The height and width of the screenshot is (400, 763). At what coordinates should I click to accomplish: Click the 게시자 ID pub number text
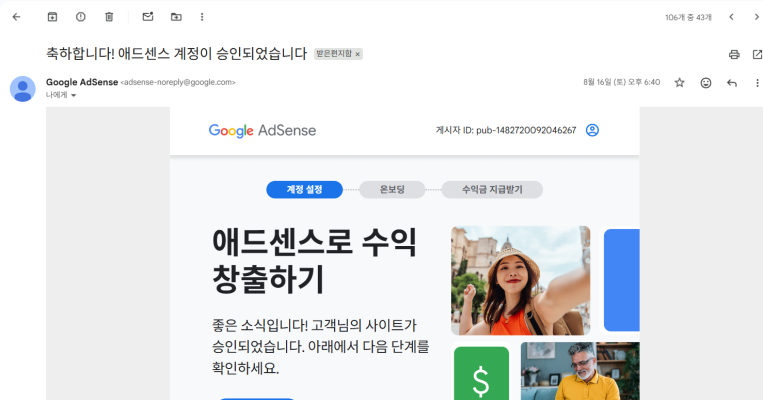[x=506, y=130]
